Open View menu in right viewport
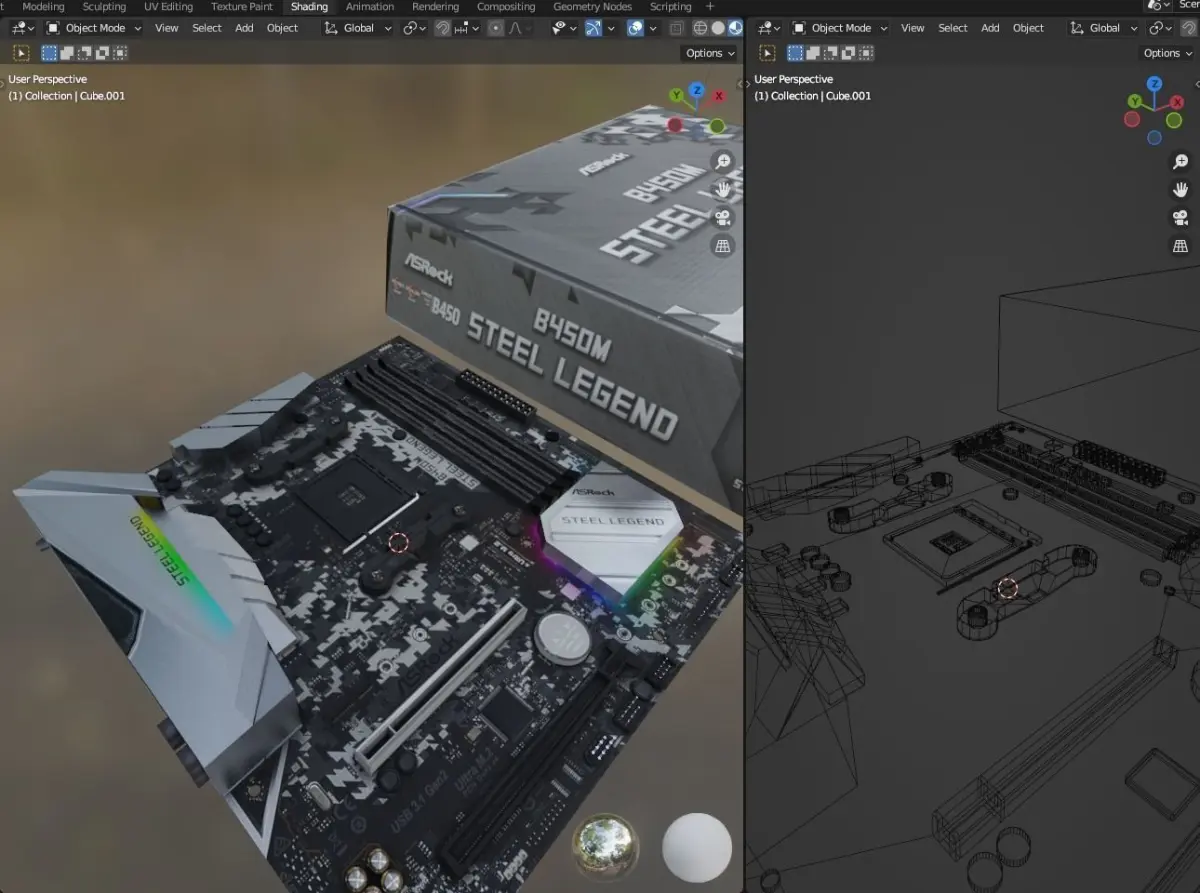The width and height of the screenshot is (1200, 893). (913, 28)
